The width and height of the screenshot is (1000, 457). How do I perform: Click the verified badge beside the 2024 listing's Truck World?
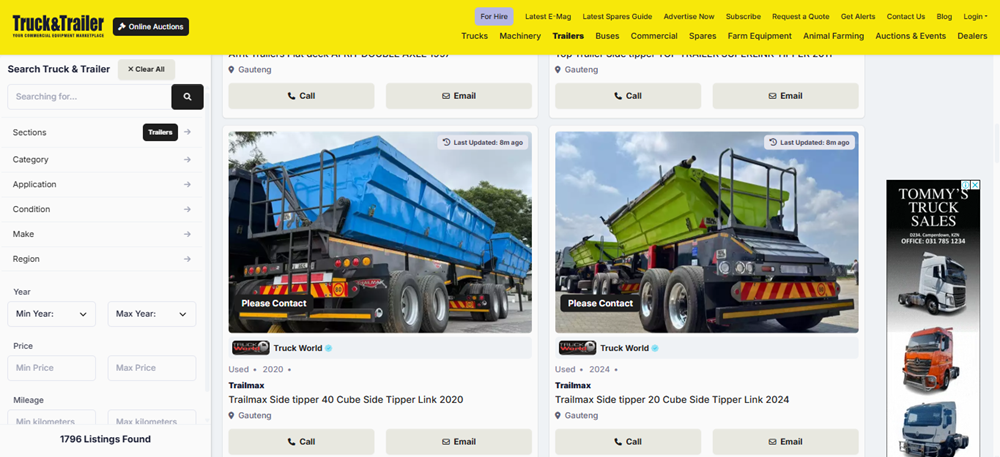click(655, 348)
